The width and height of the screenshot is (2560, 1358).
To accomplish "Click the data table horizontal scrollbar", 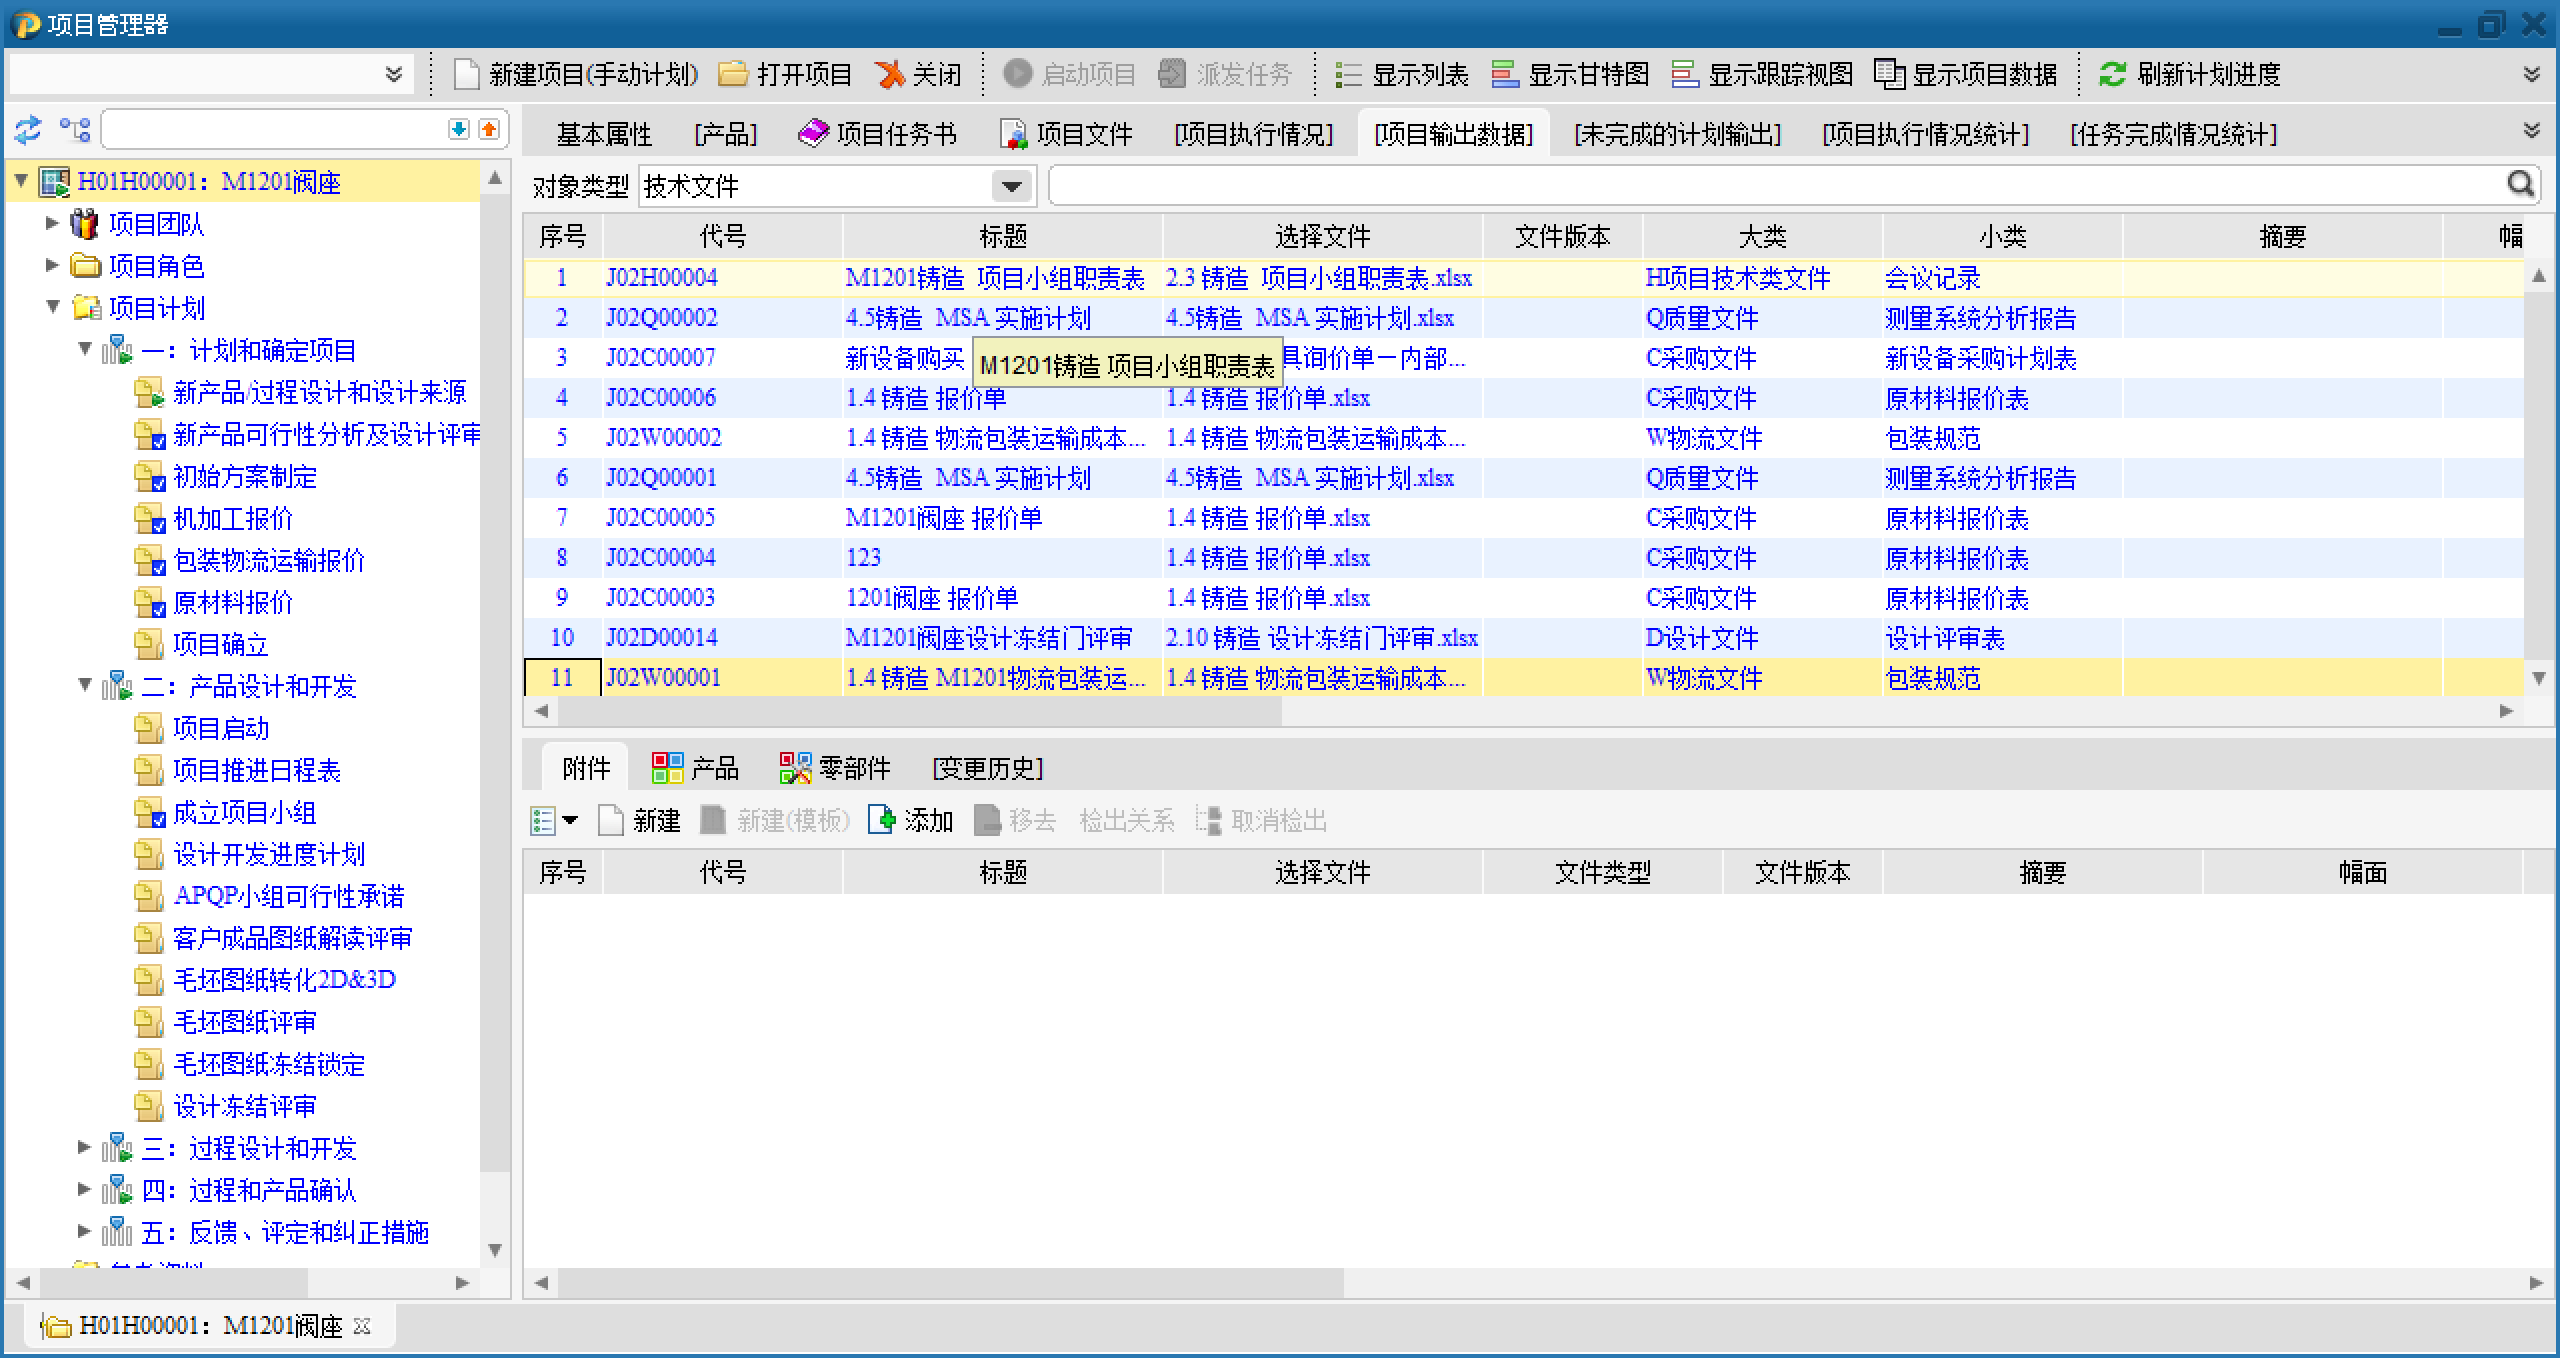I will tap(920, 711).
